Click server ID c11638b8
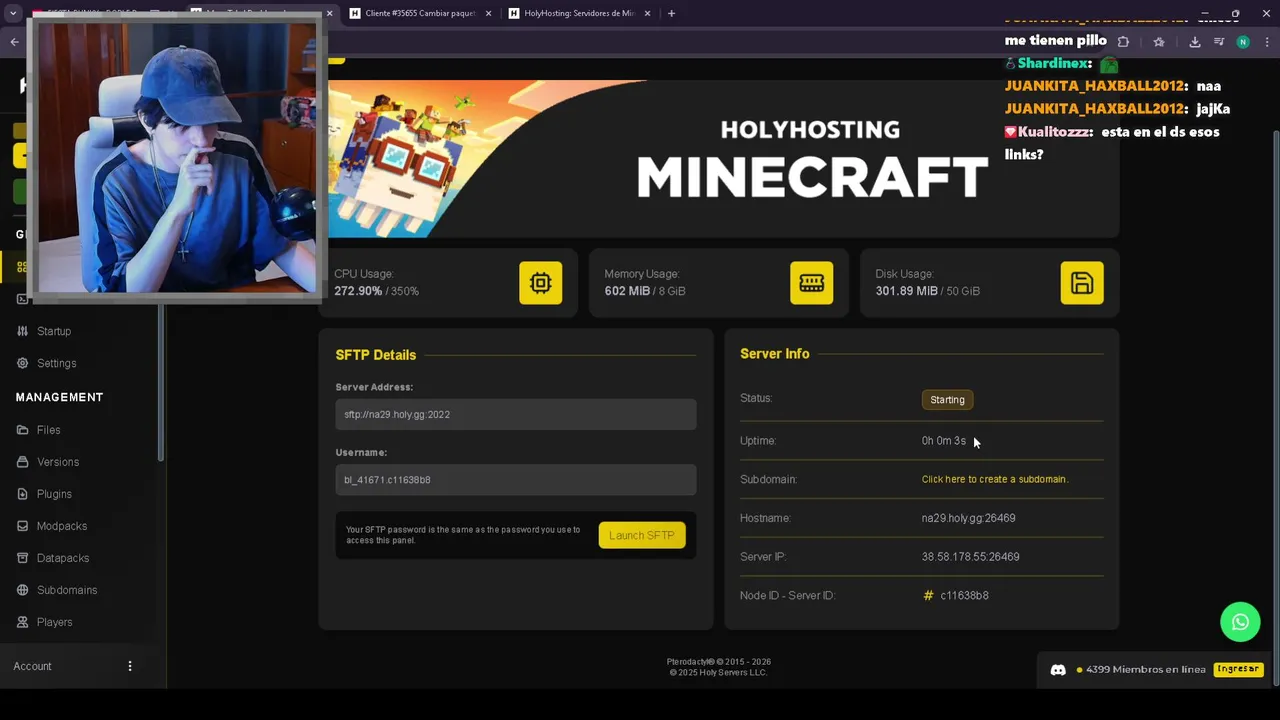1280x720 pixels. click(x=965, y=596)
